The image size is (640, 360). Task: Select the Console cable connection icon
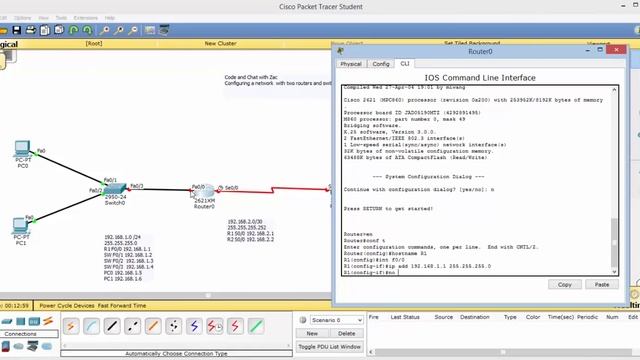click(x=91, y=326)
